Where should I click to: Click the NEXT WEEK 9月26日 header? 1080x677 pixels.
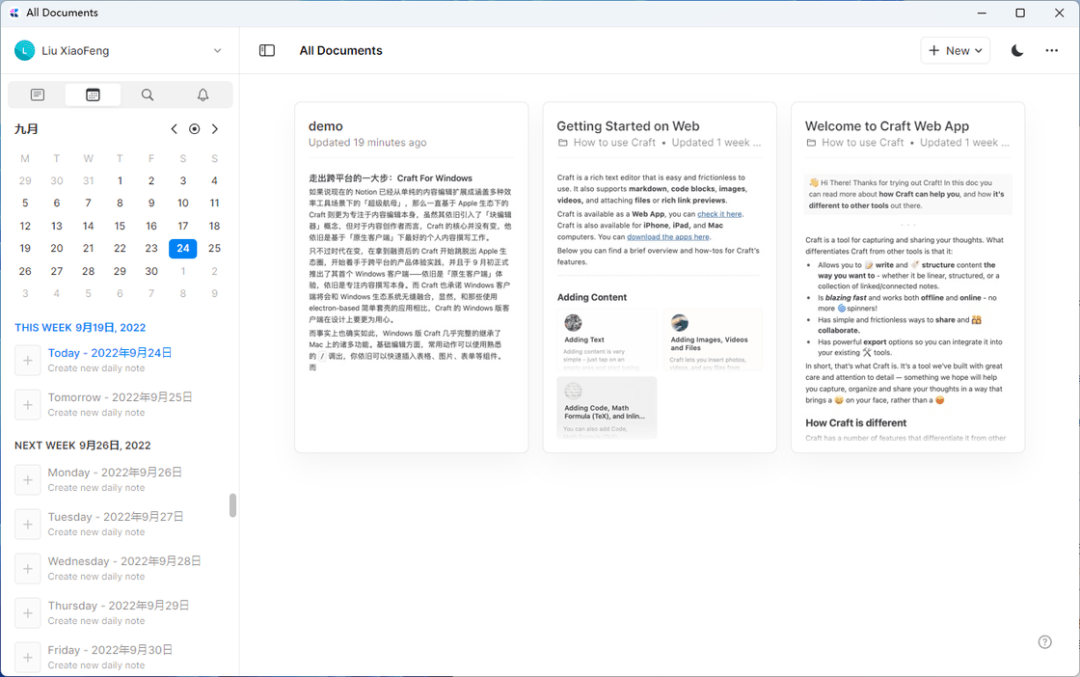coord(83,446)
